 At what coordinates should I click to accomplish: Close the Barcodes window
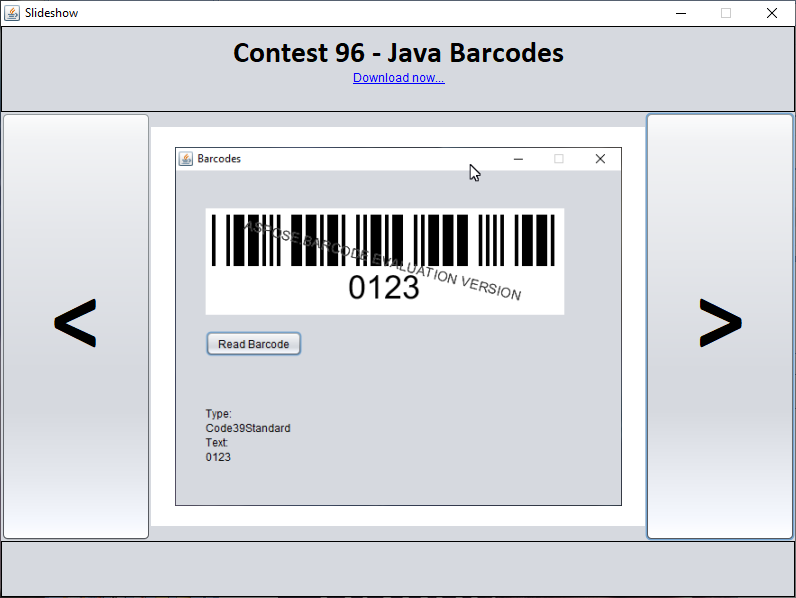pyautogui.click(x=600, y=159)
